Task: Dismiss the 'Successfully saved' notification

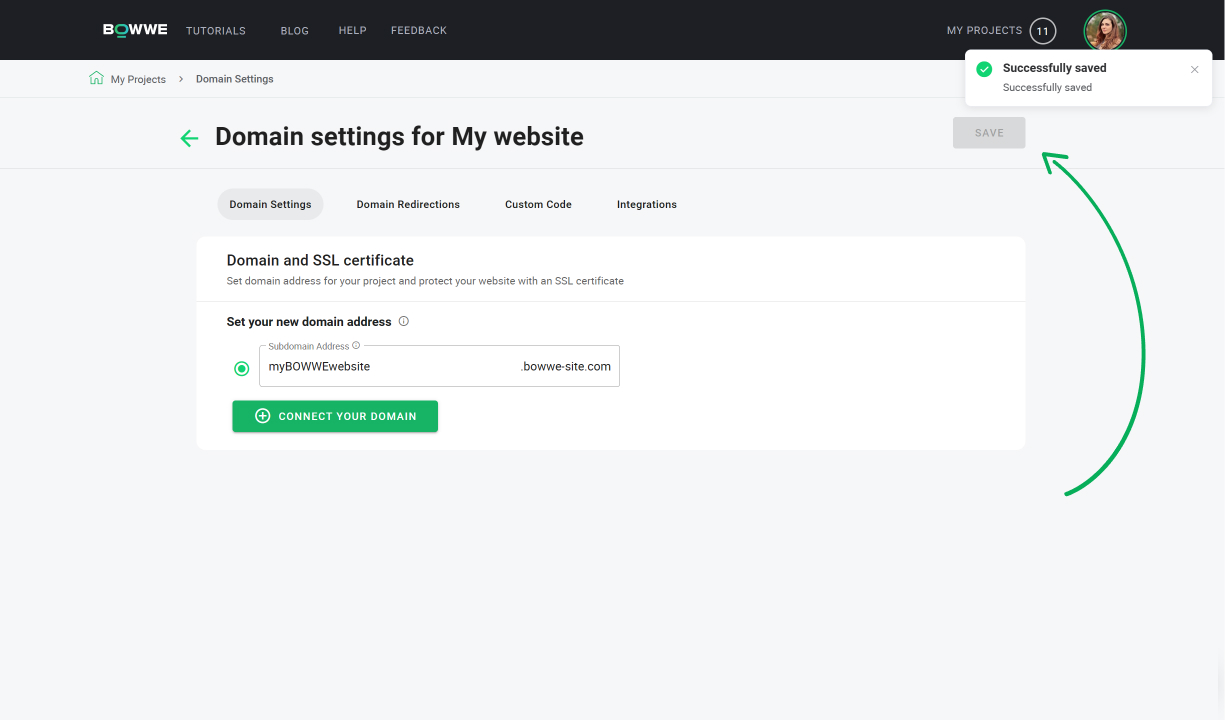Action: (x=1194, y=70)
